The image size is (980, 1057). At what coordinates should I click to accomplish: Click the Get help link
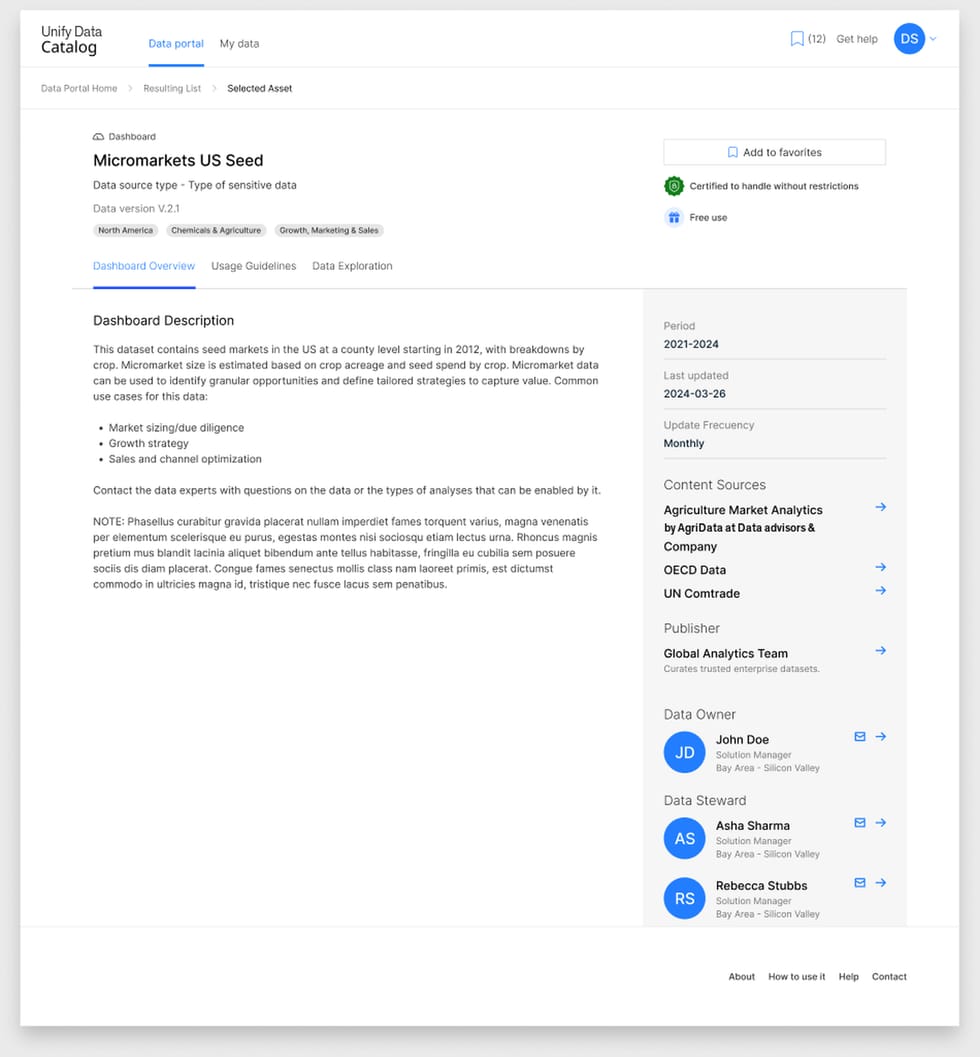click(857, 39)
